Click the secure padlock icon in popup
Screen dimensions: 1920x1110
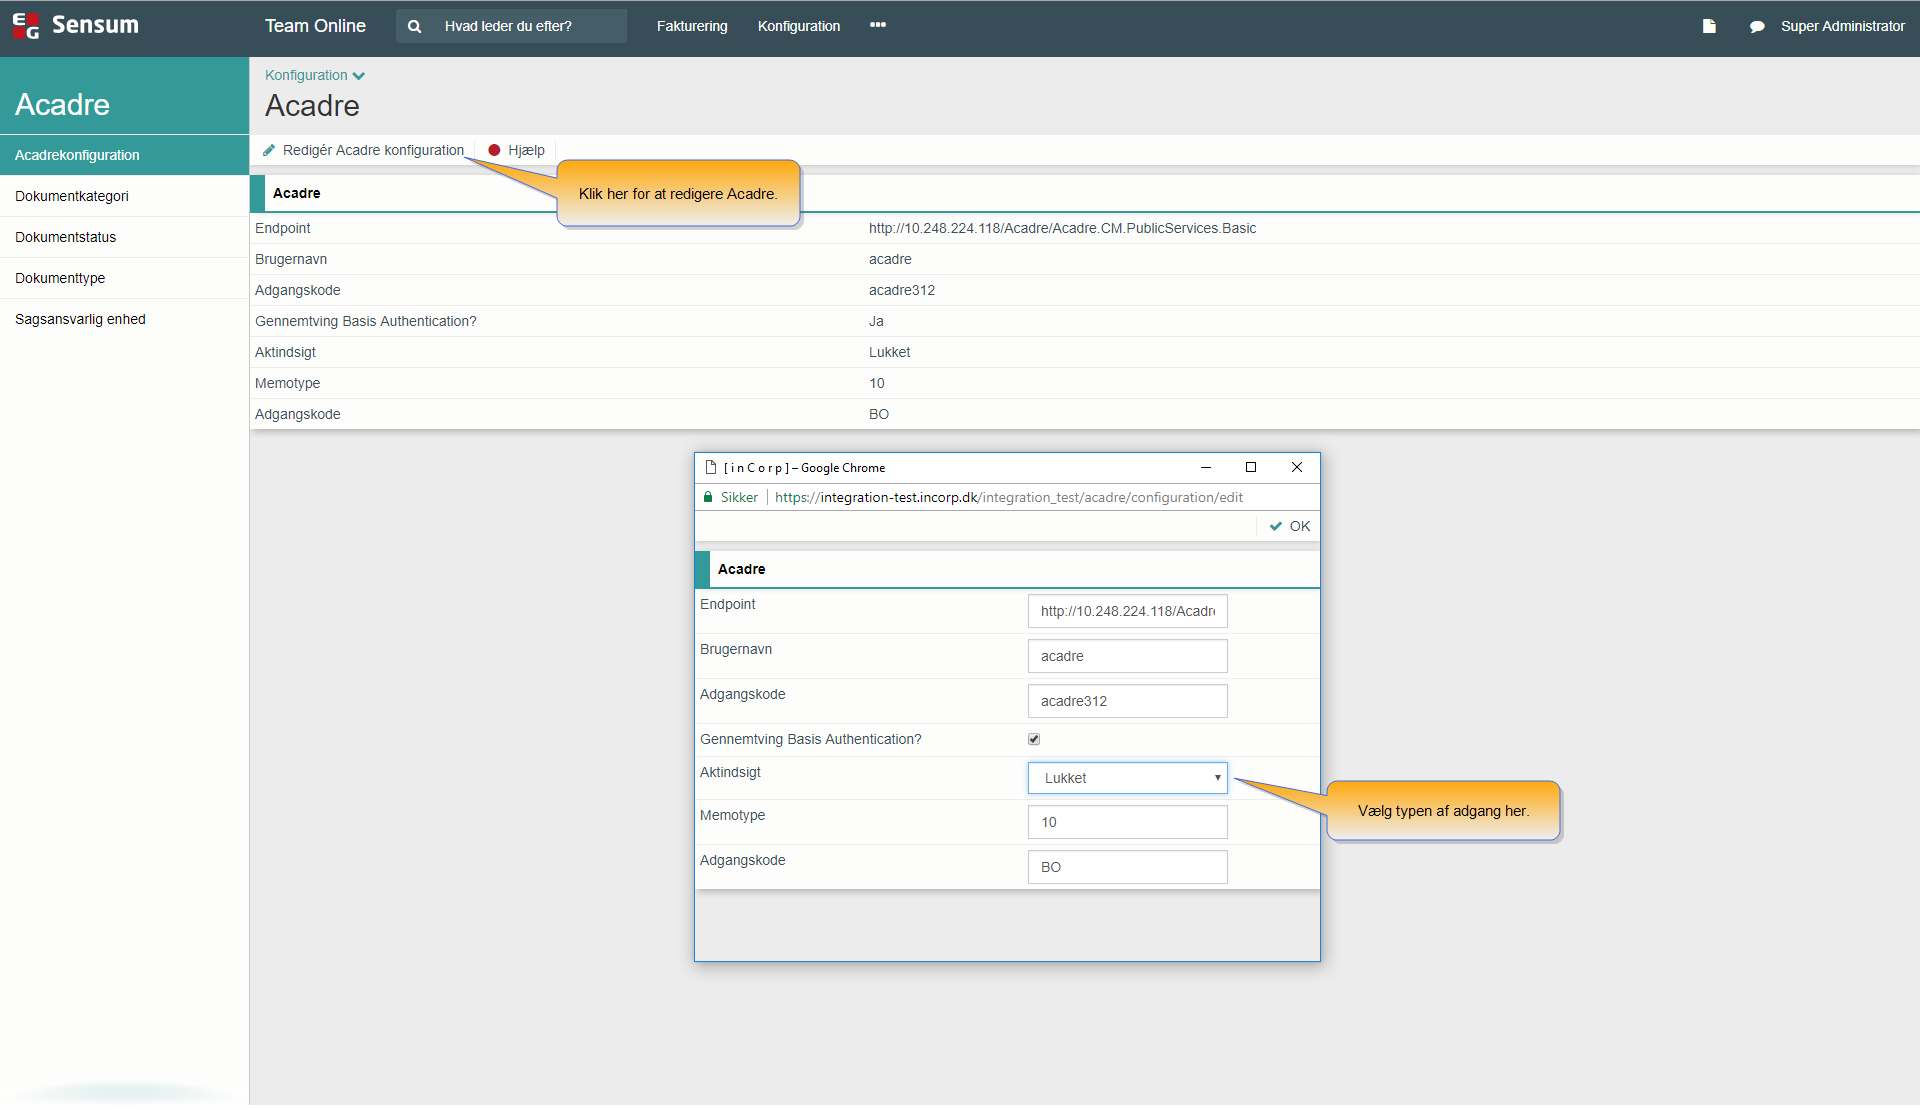[708, 497]
